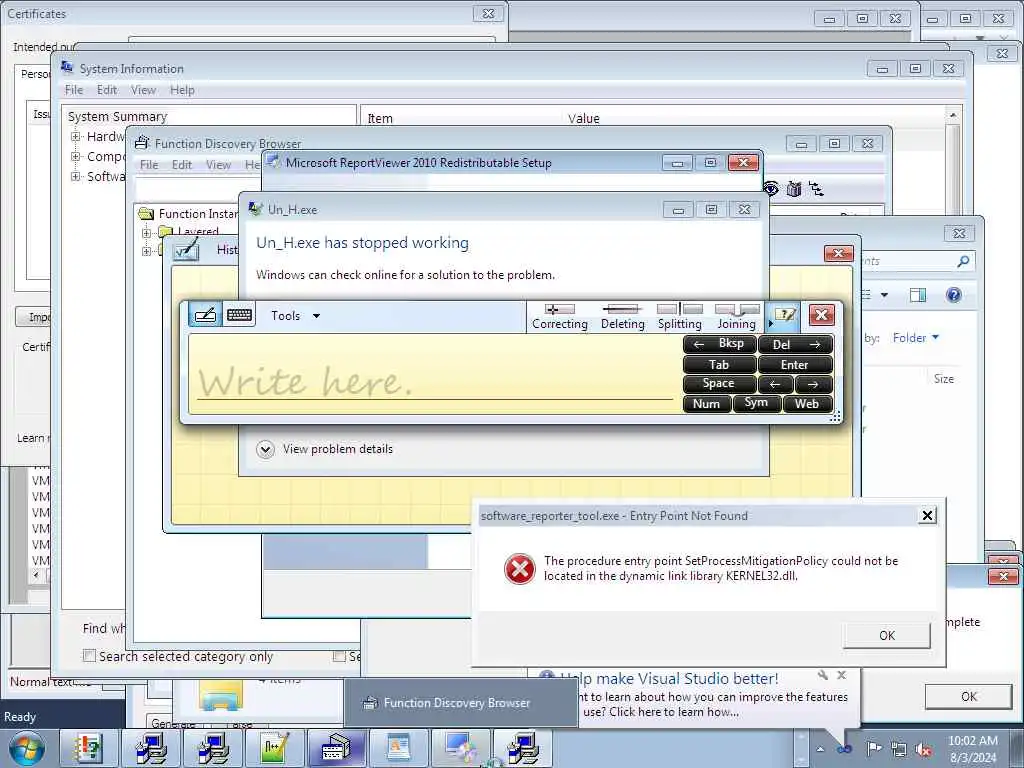
Task: Select System Summary in the tree
Action: [x=118, y=116]
